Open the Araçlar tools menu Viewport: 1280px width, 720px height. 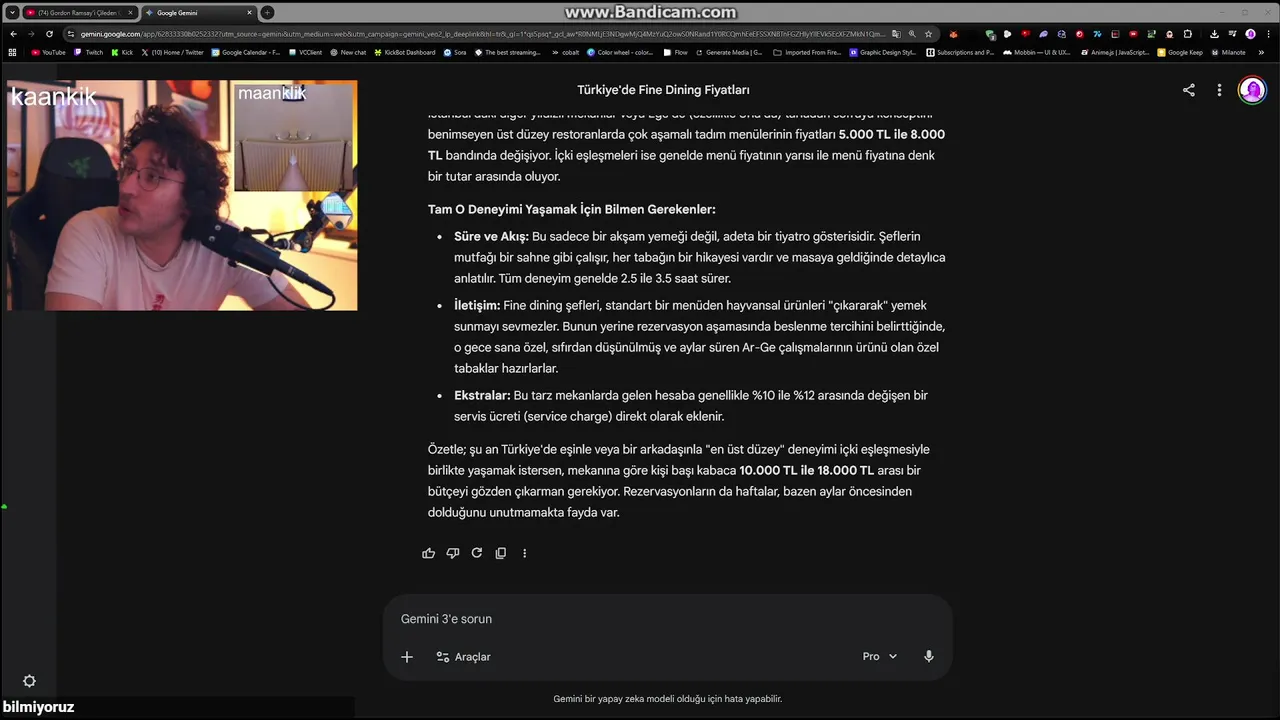[463, 657]
